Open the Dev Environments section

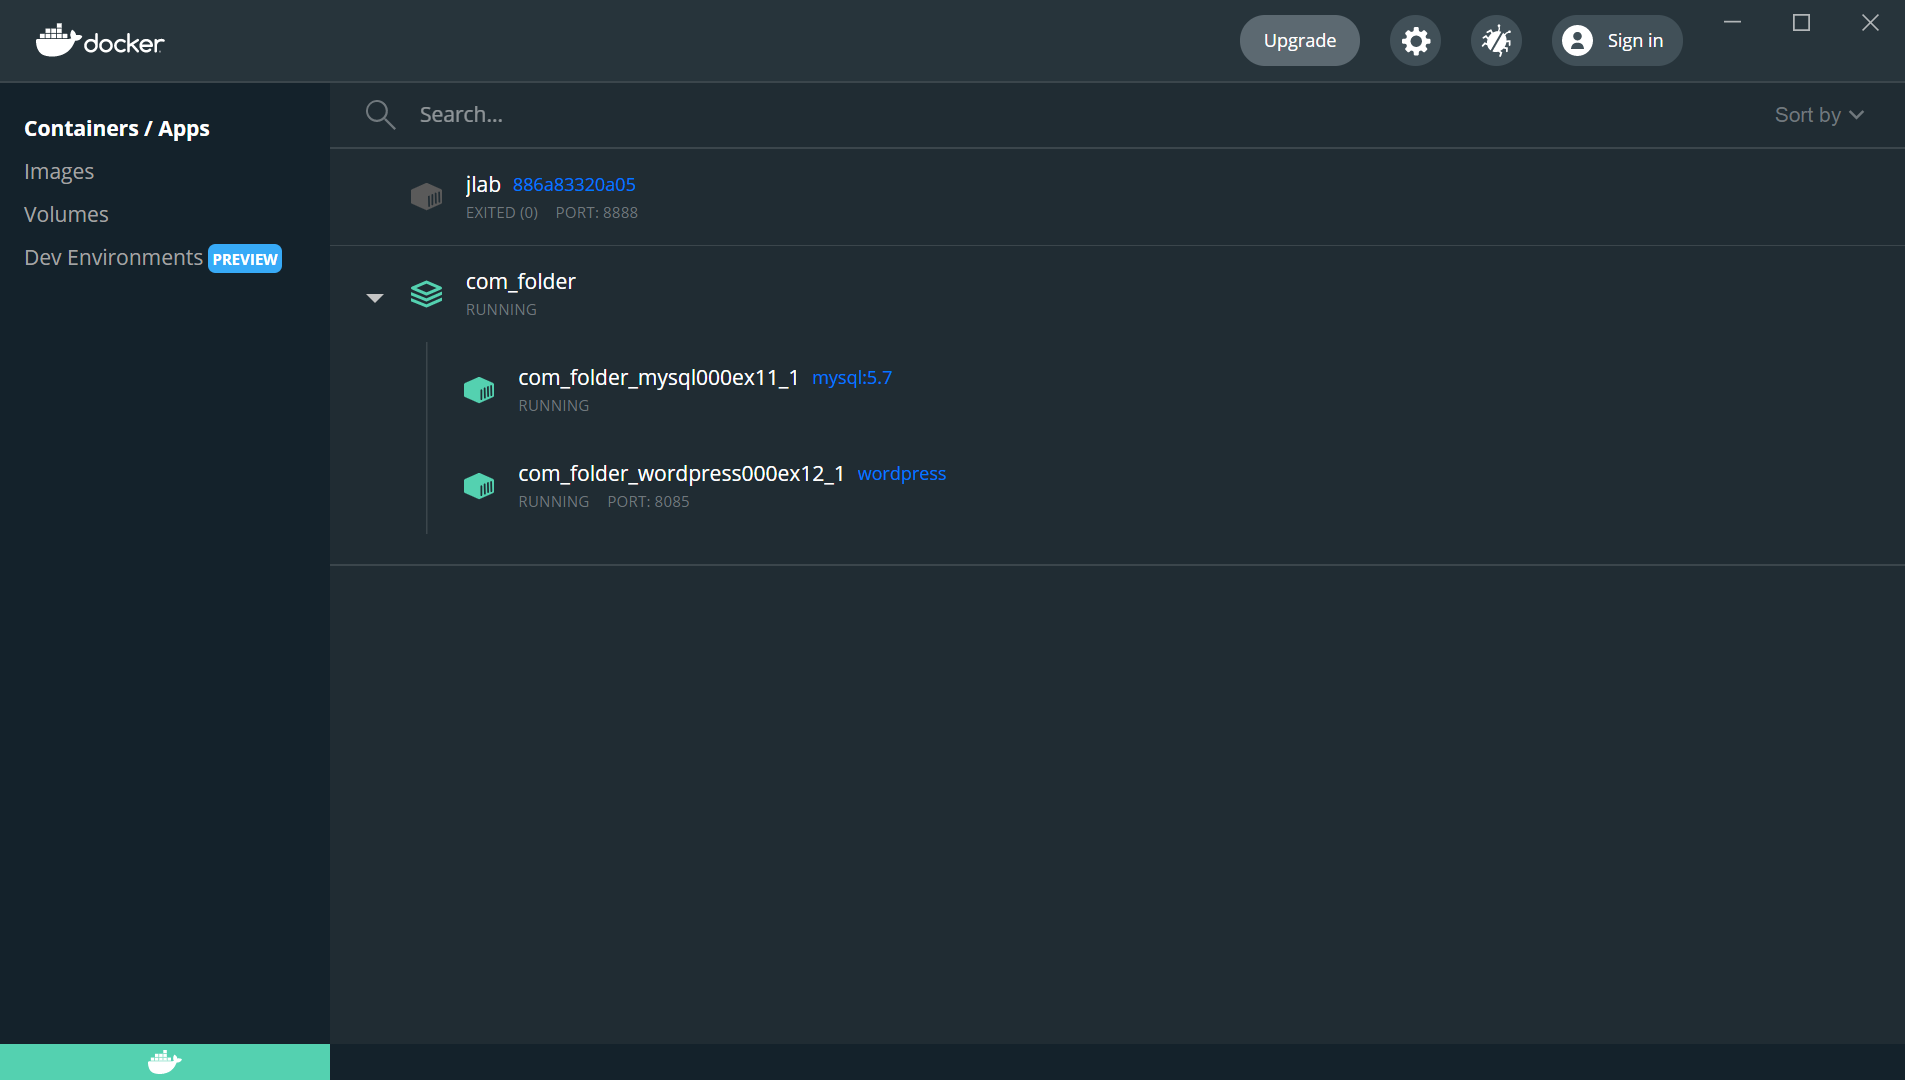click(113, 257)
